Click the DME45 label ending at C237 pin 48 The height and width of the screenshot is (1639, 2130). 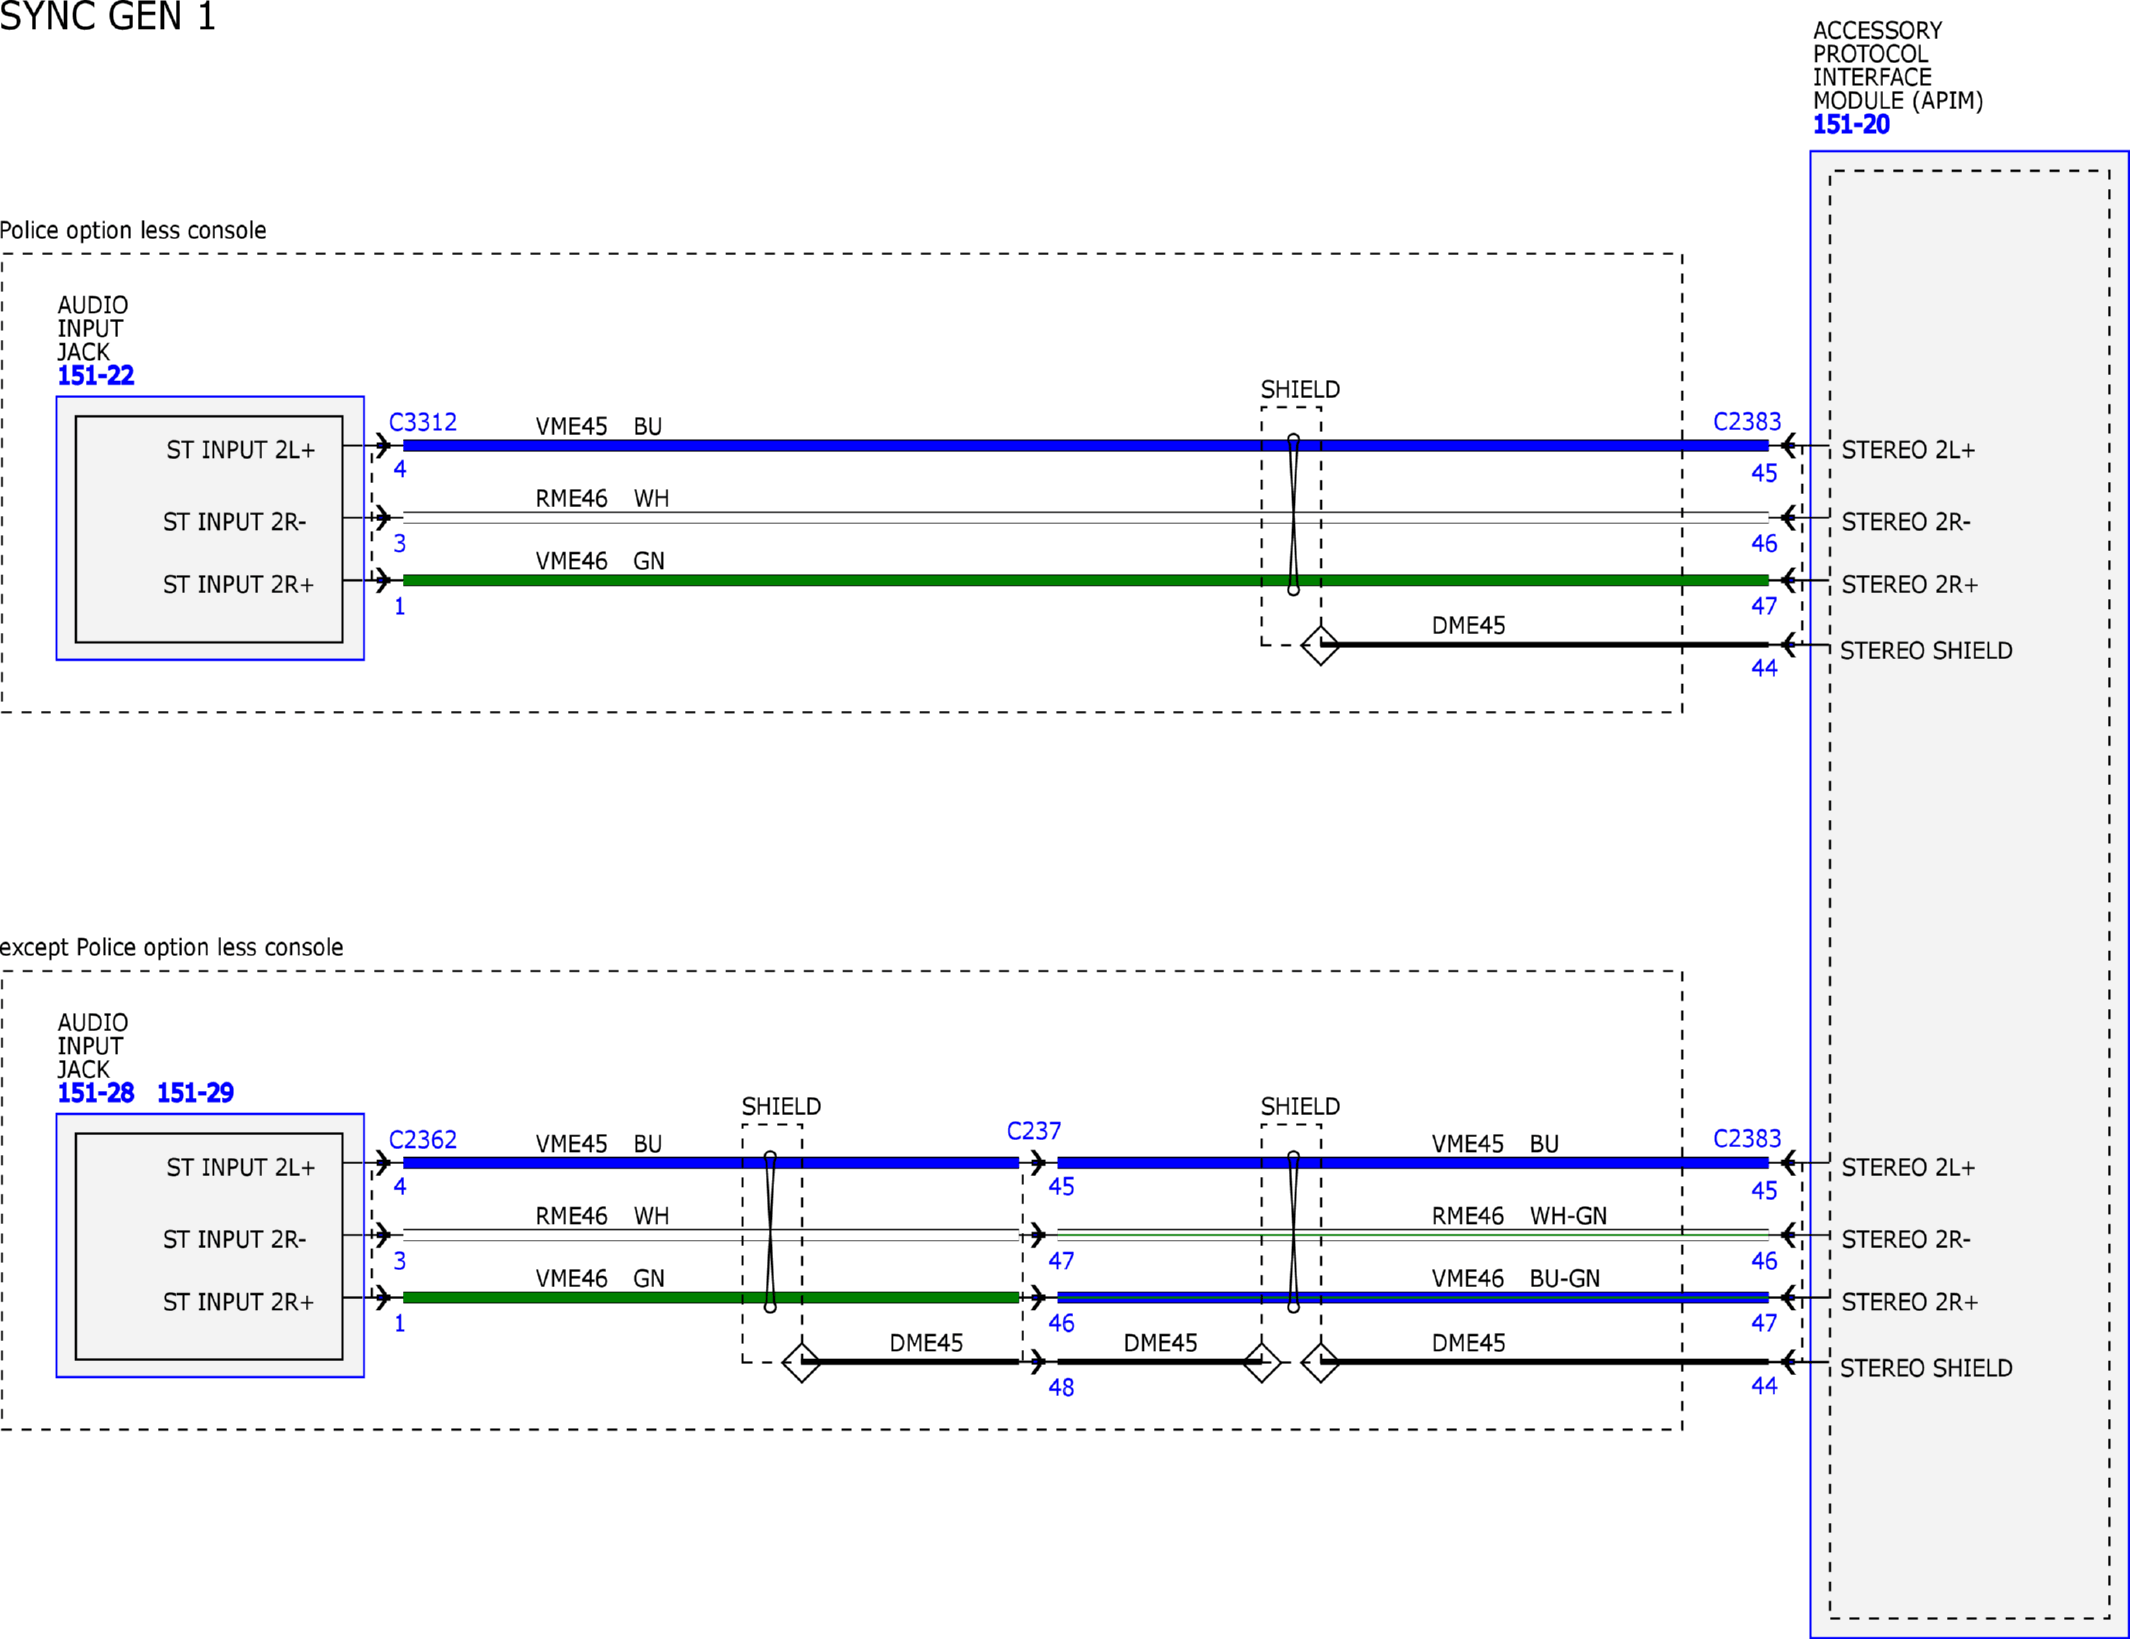(x=926, y=1343)
